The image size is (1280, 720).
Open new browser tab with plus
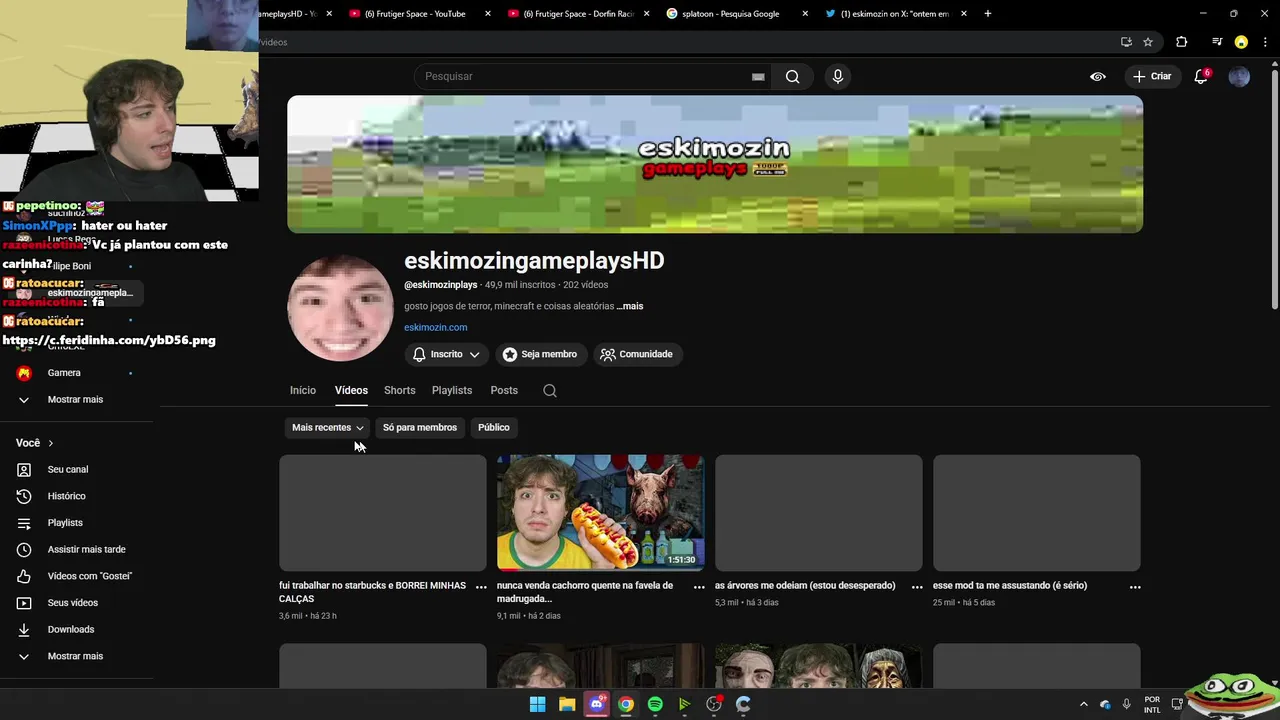coord(988,14)
